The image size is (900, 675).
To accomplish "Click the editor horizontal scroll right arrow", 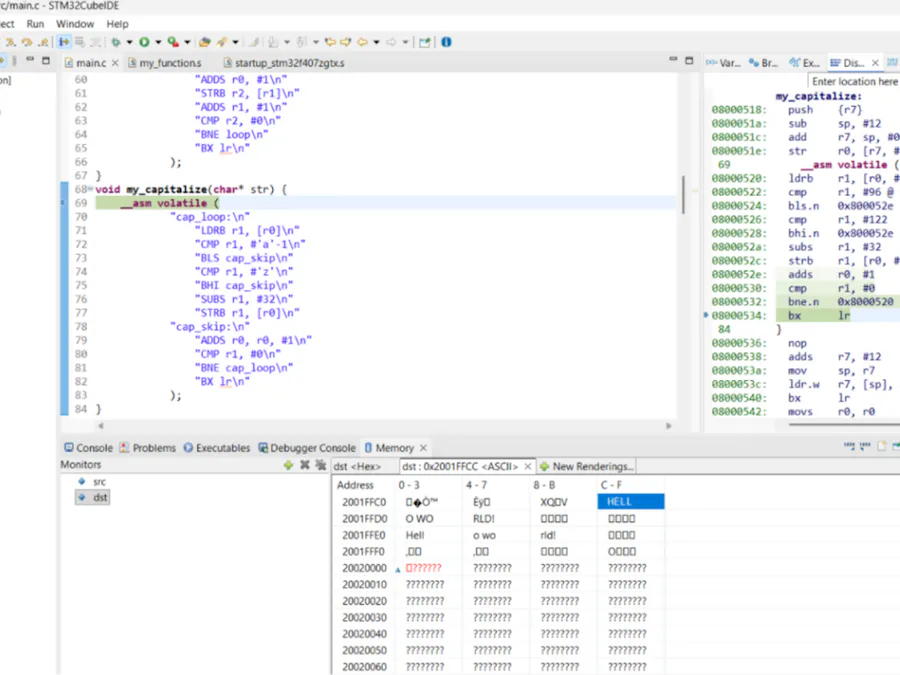I will point(668,426).
